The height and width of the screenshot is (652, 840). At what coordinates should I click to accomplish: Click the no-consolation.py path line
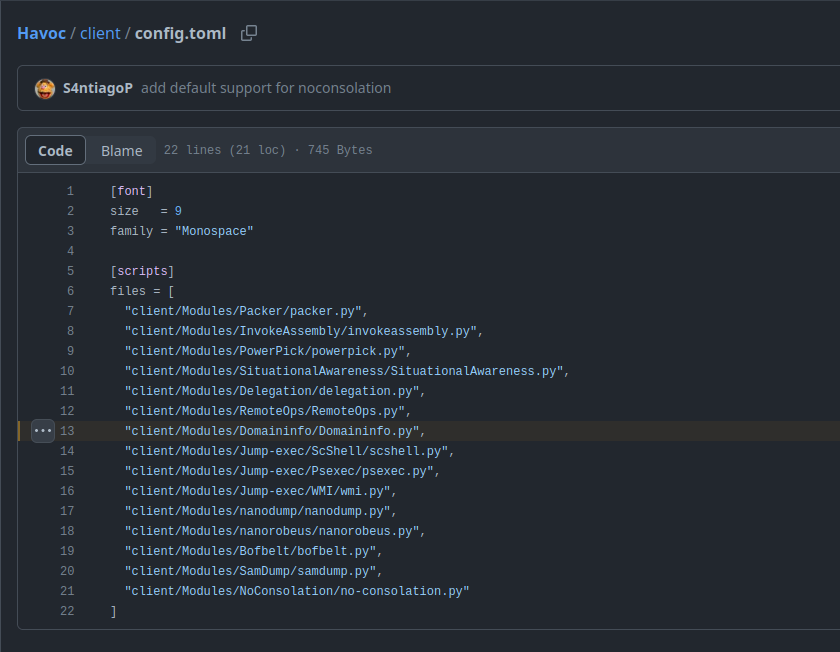pos(297,591)
